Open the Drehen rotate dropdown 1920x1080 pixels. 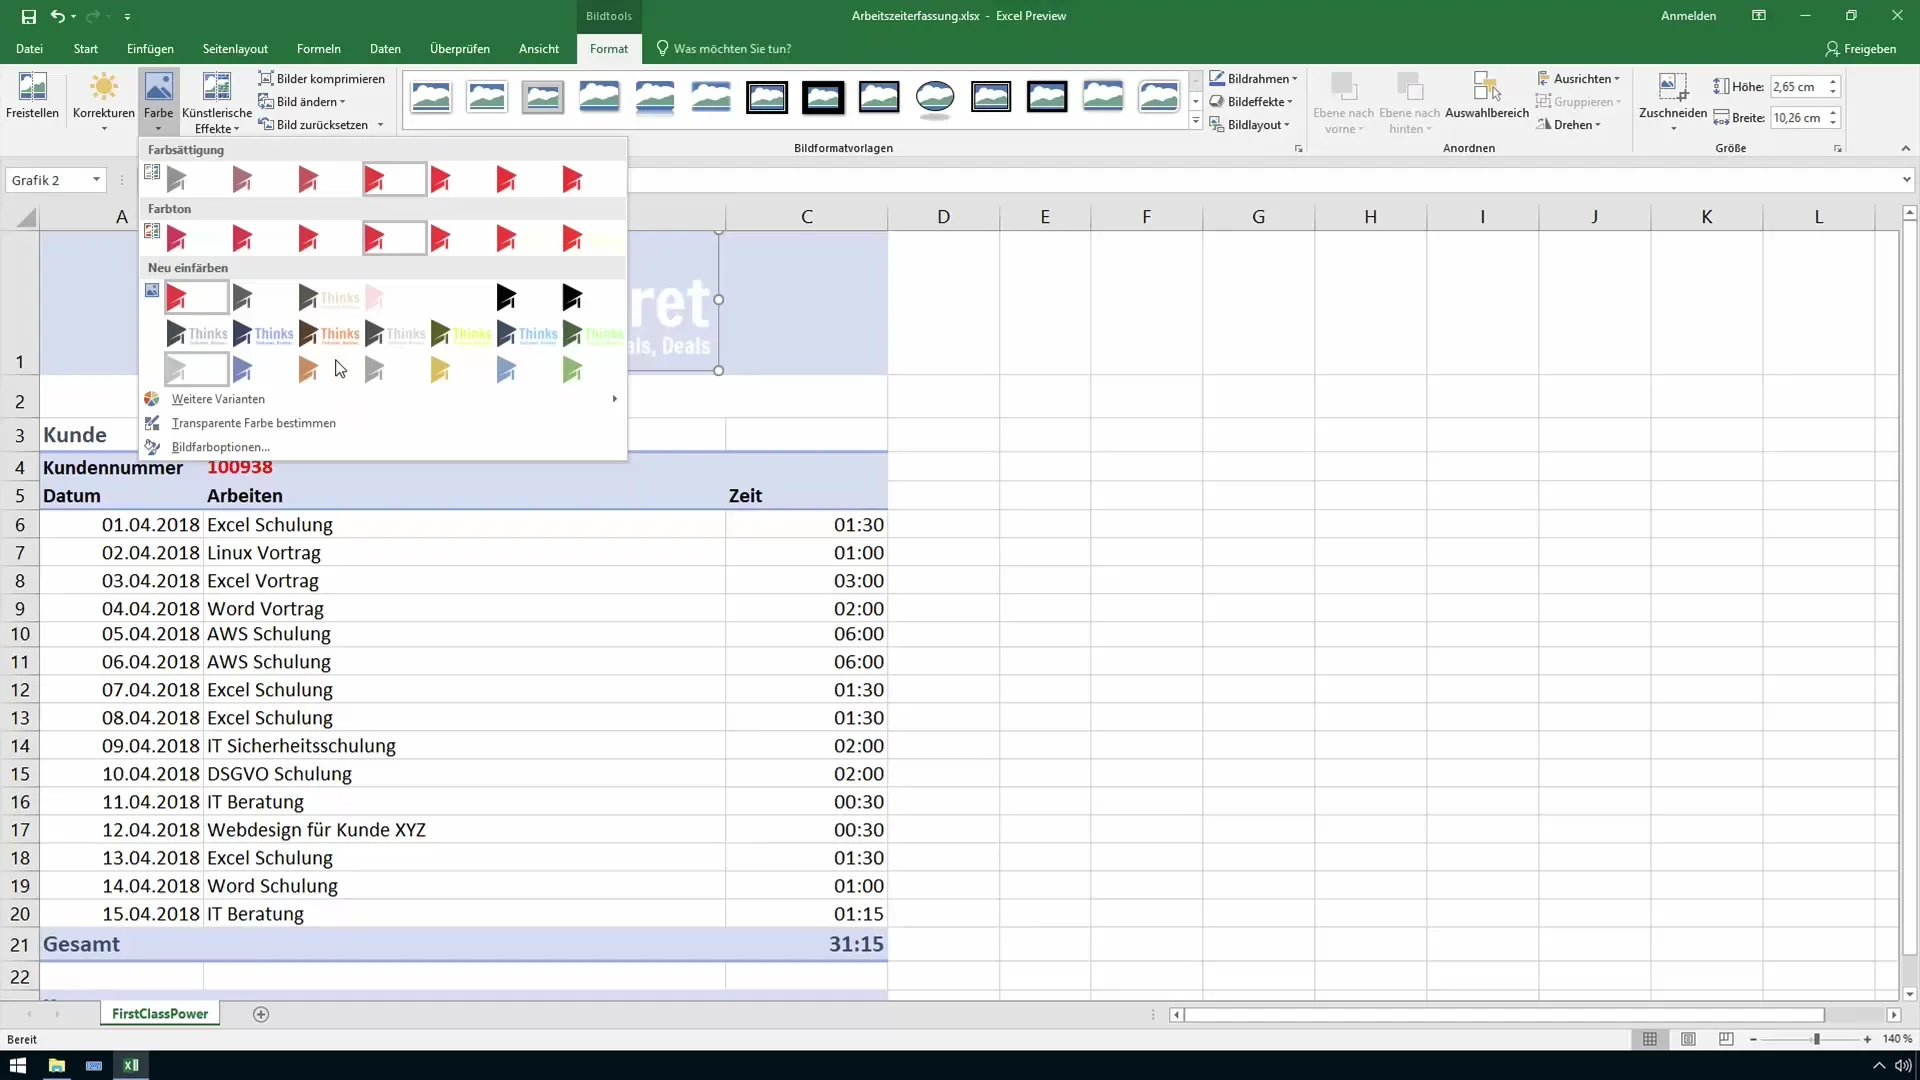click(x=1570, y=125)
